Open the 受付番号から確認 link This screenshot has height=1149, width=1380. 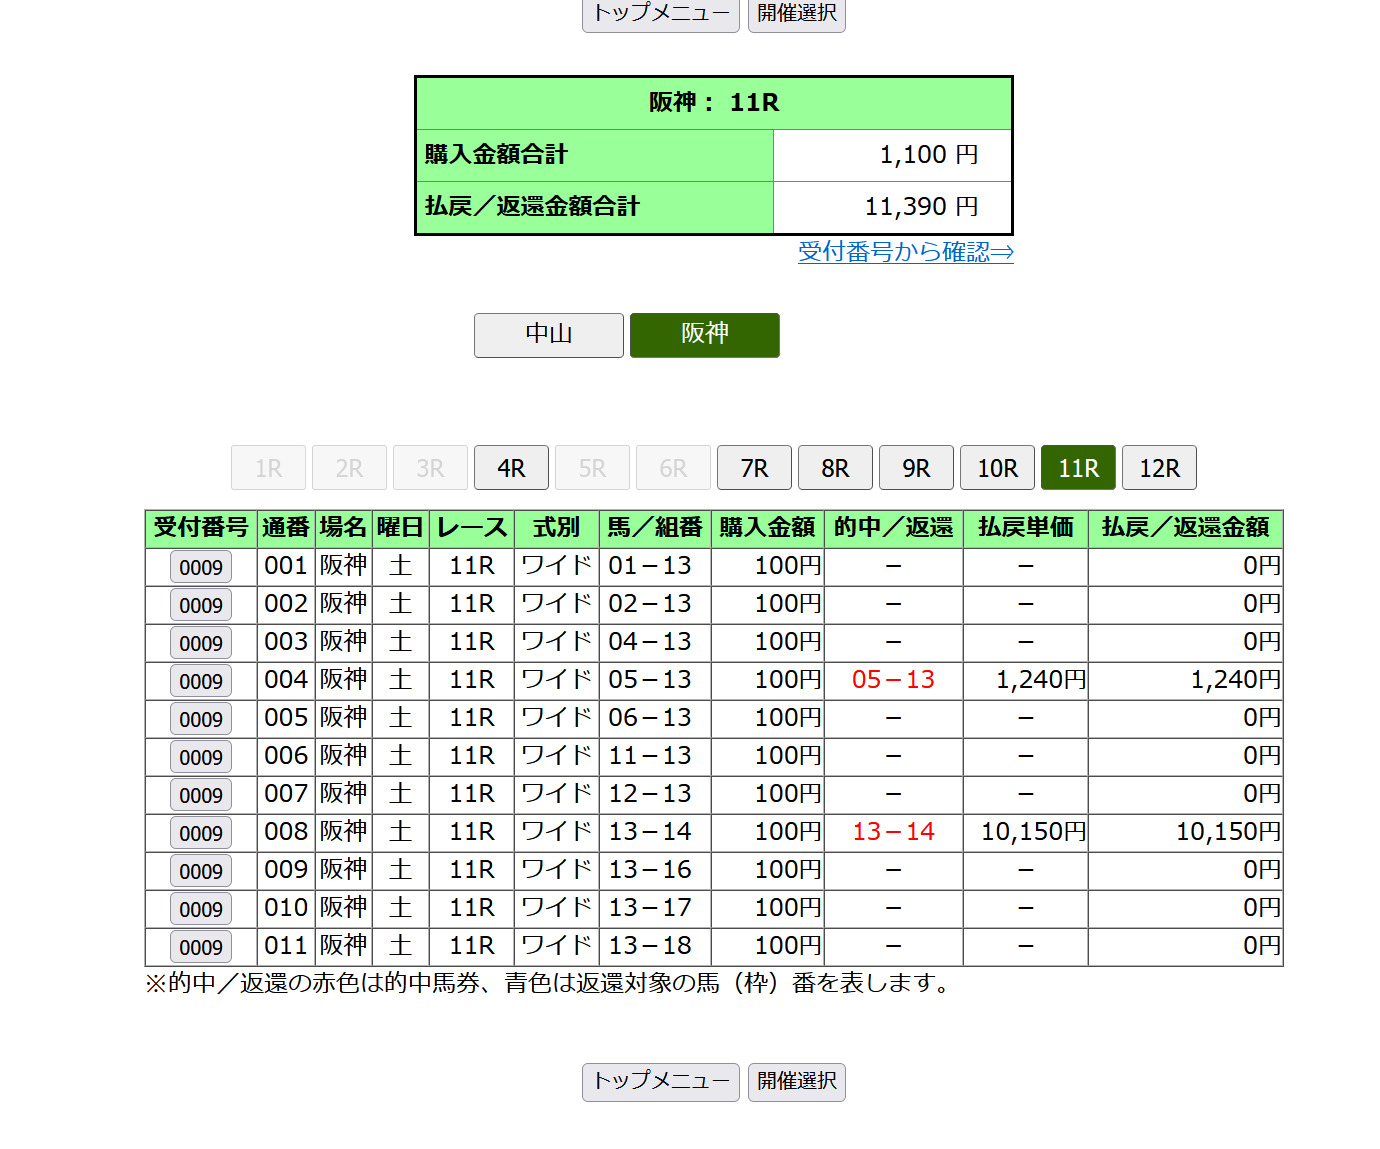905,252
